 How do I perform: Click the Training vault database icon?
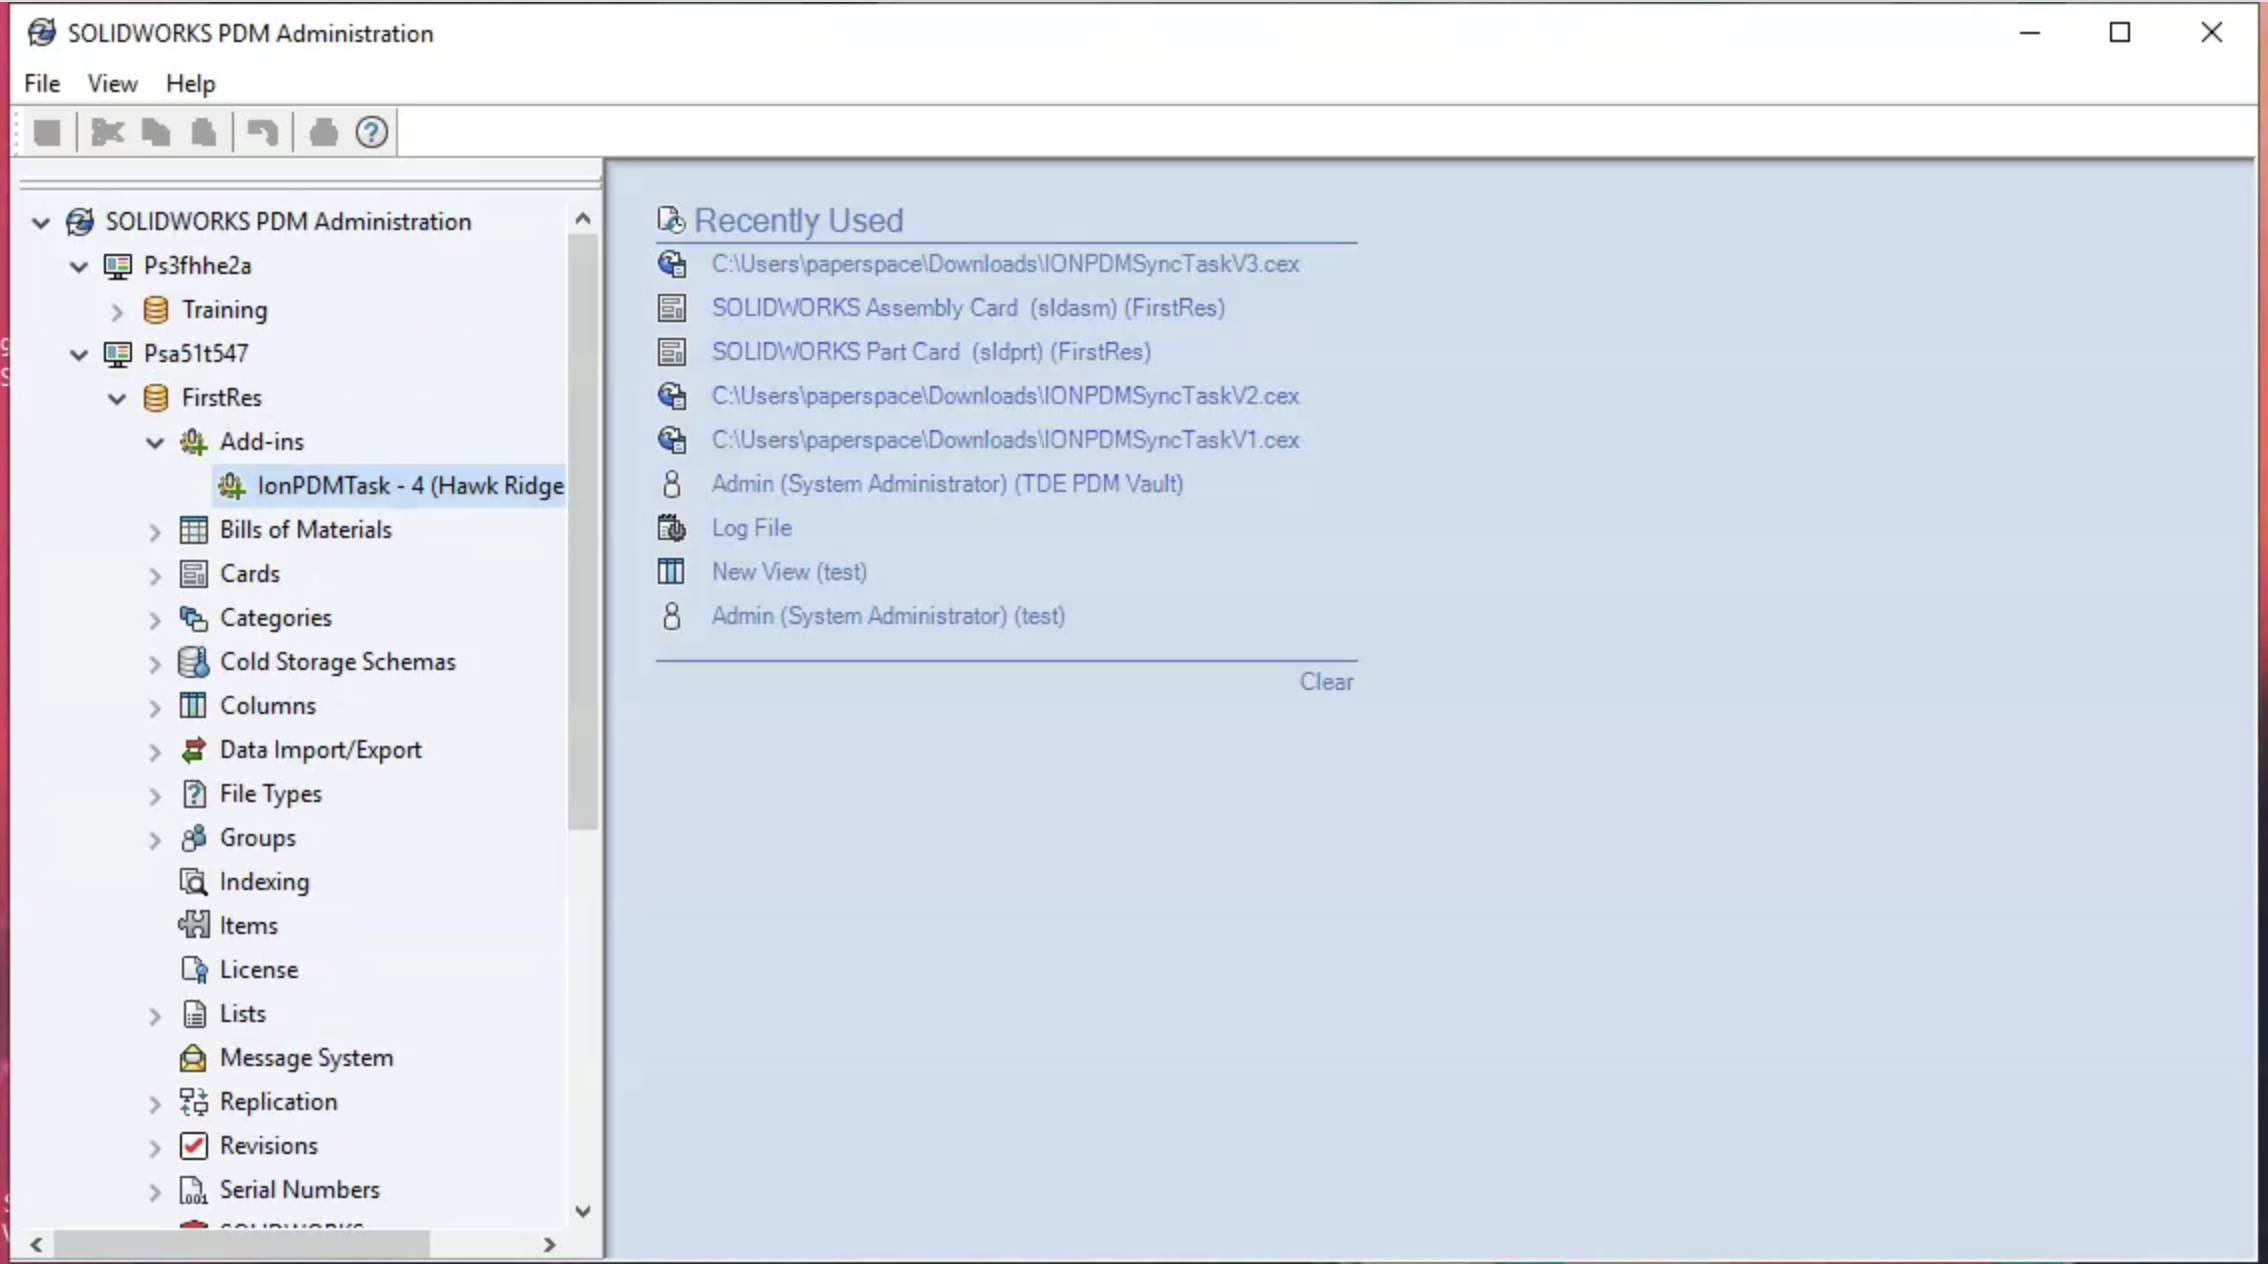click(156, 310)
